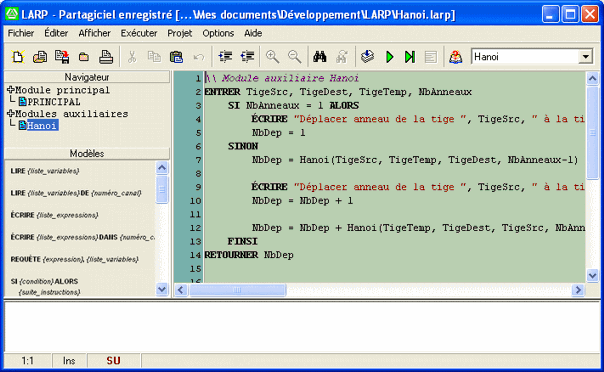Click the LARP icon in title bar
The width and height of the screenshot is (604, 372).
(12, 14)
